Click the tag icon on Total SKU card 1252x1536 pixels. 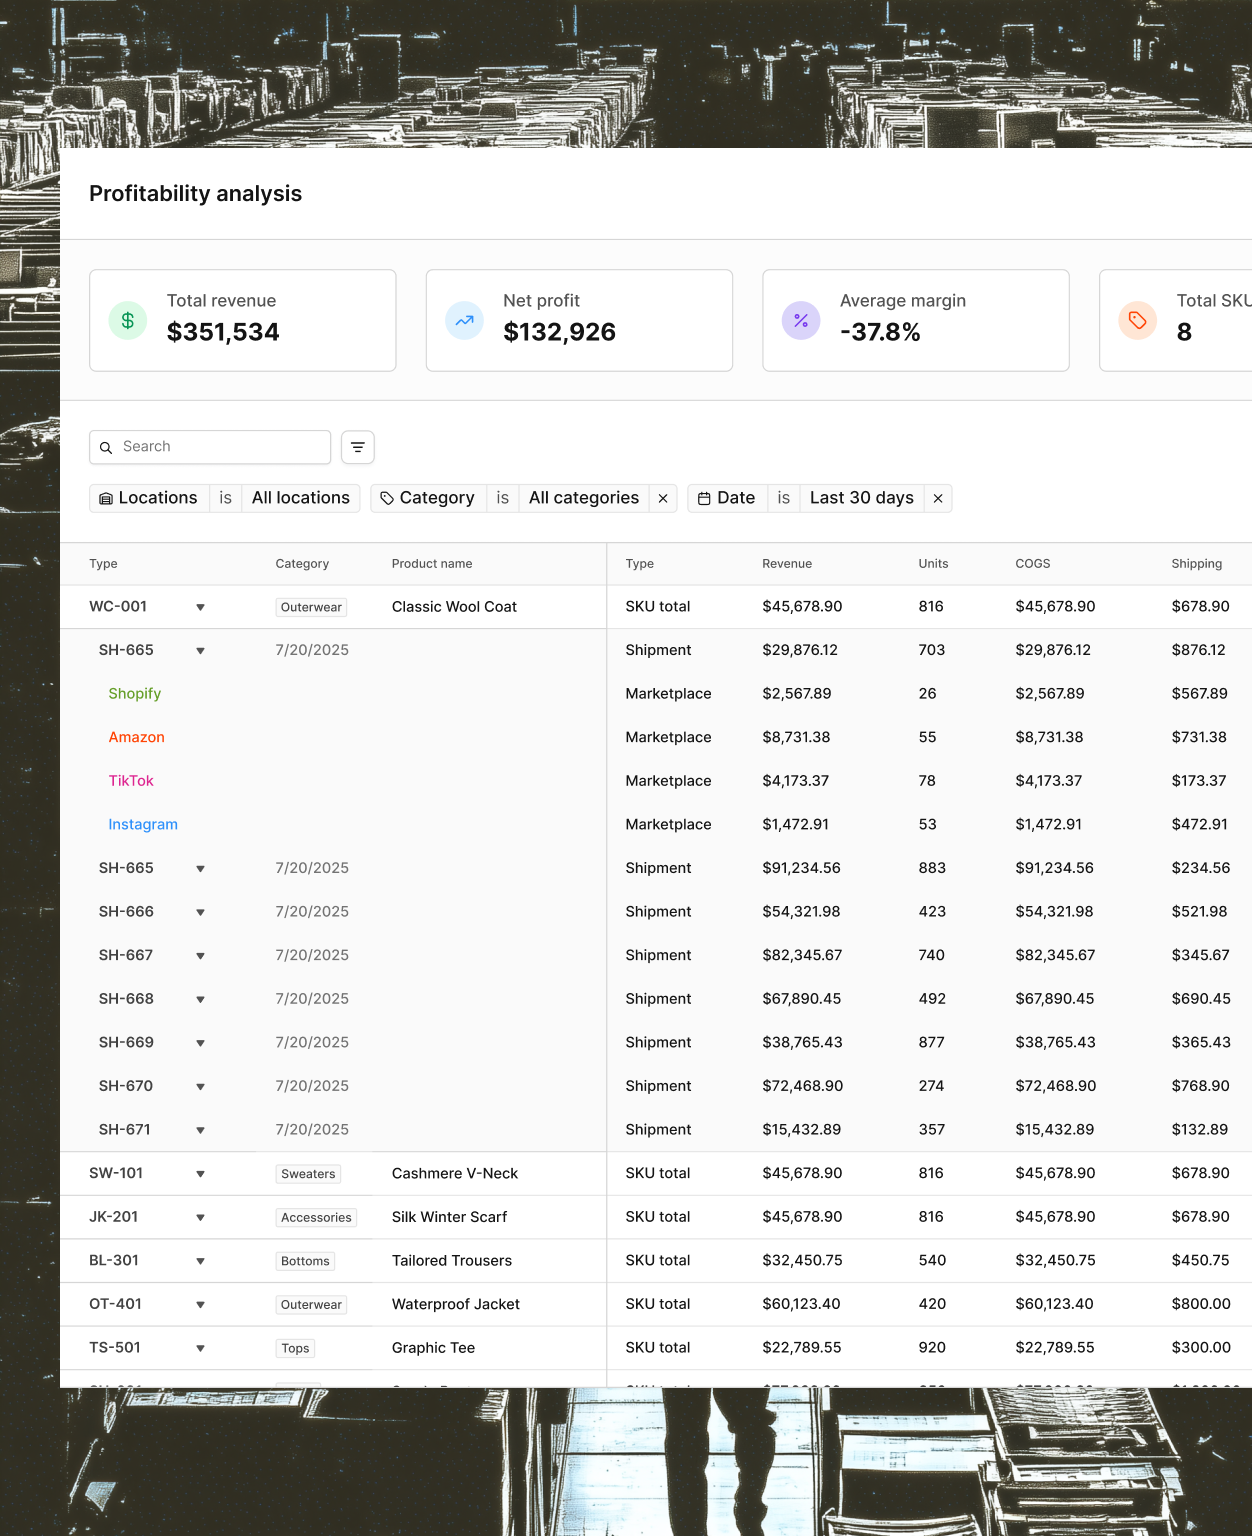[x=1138, y=321]
